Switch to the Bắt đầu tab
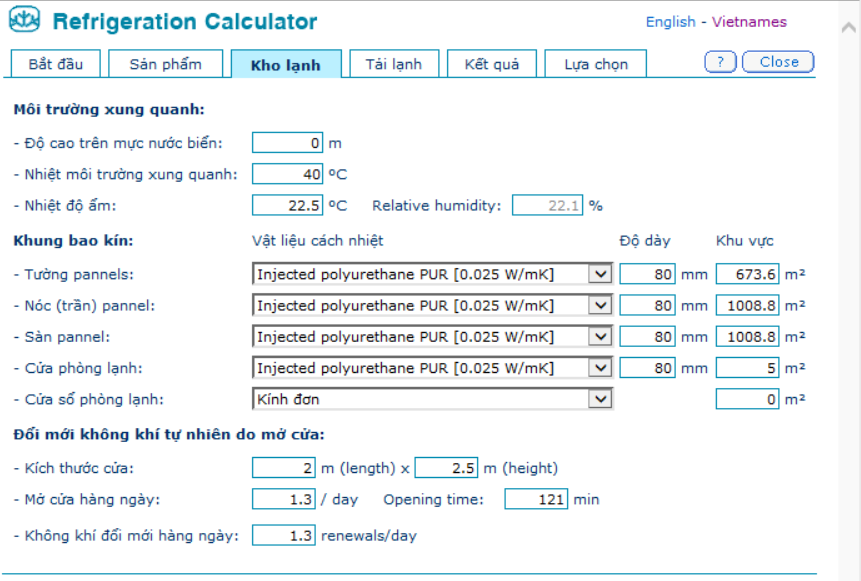 click(x=56, y=64)
